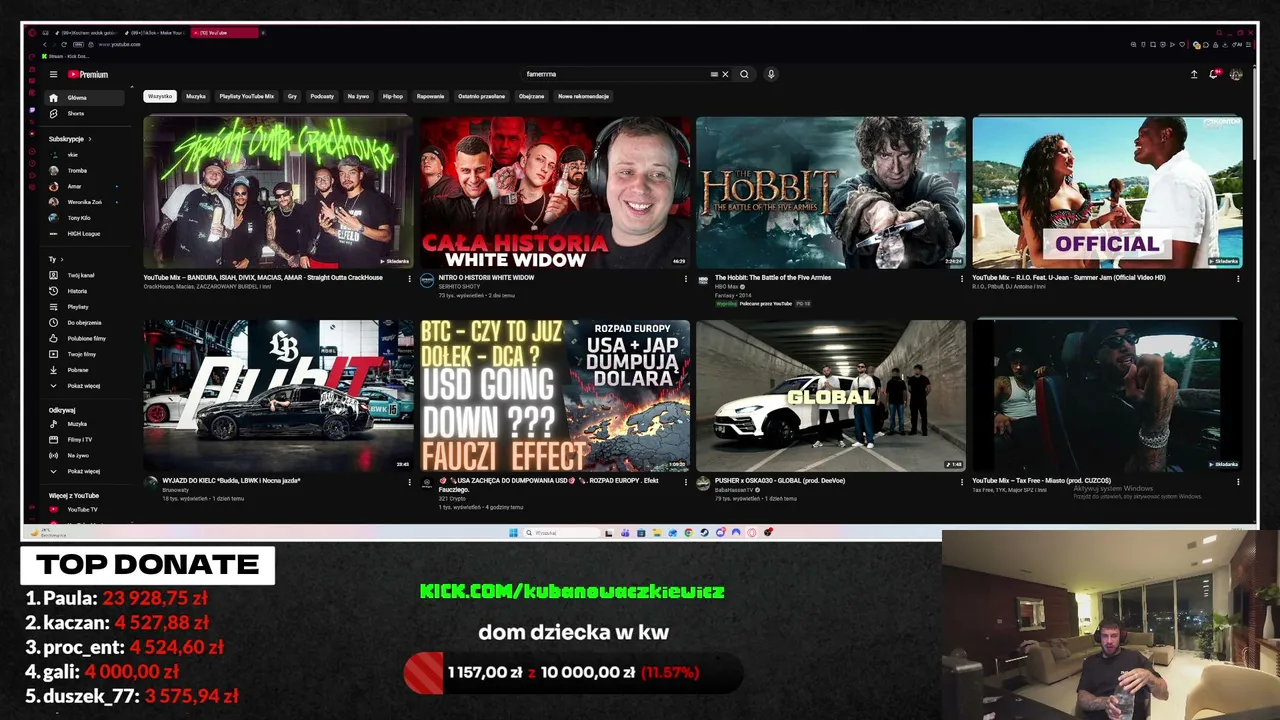This screenshot has width=1280, height=720.
Task: Open options menu for WYJAZD DO KIELC video
Action: pos(409,482)
